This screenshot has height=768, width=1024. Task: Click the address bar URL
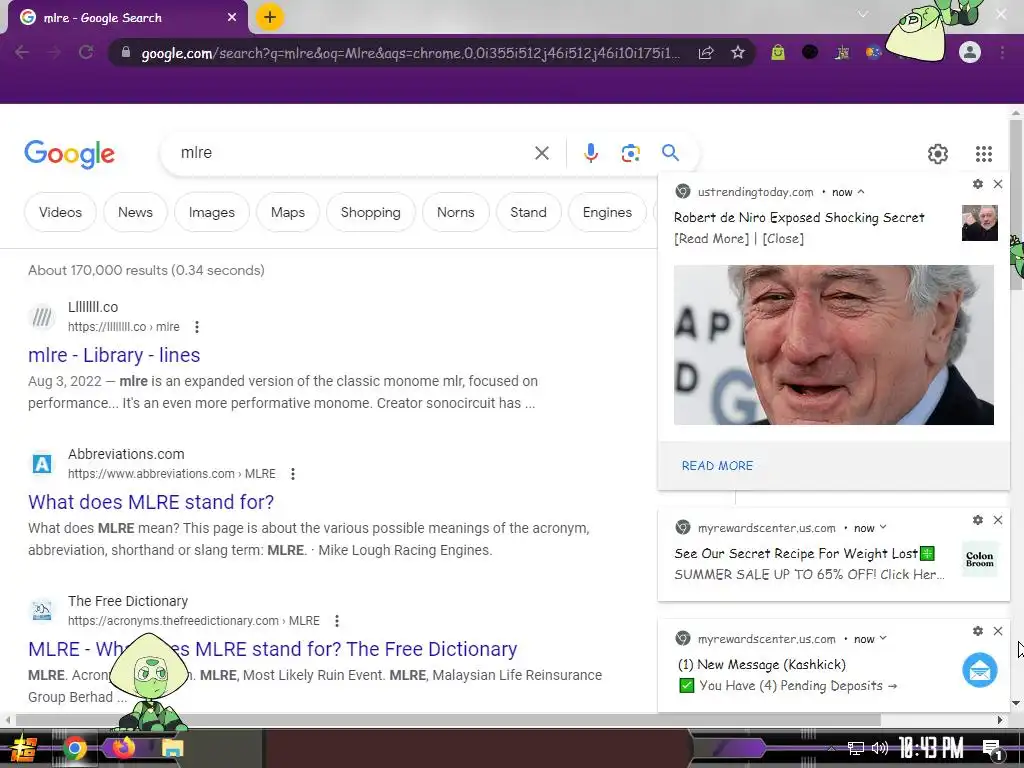click(x=410, y=53)
